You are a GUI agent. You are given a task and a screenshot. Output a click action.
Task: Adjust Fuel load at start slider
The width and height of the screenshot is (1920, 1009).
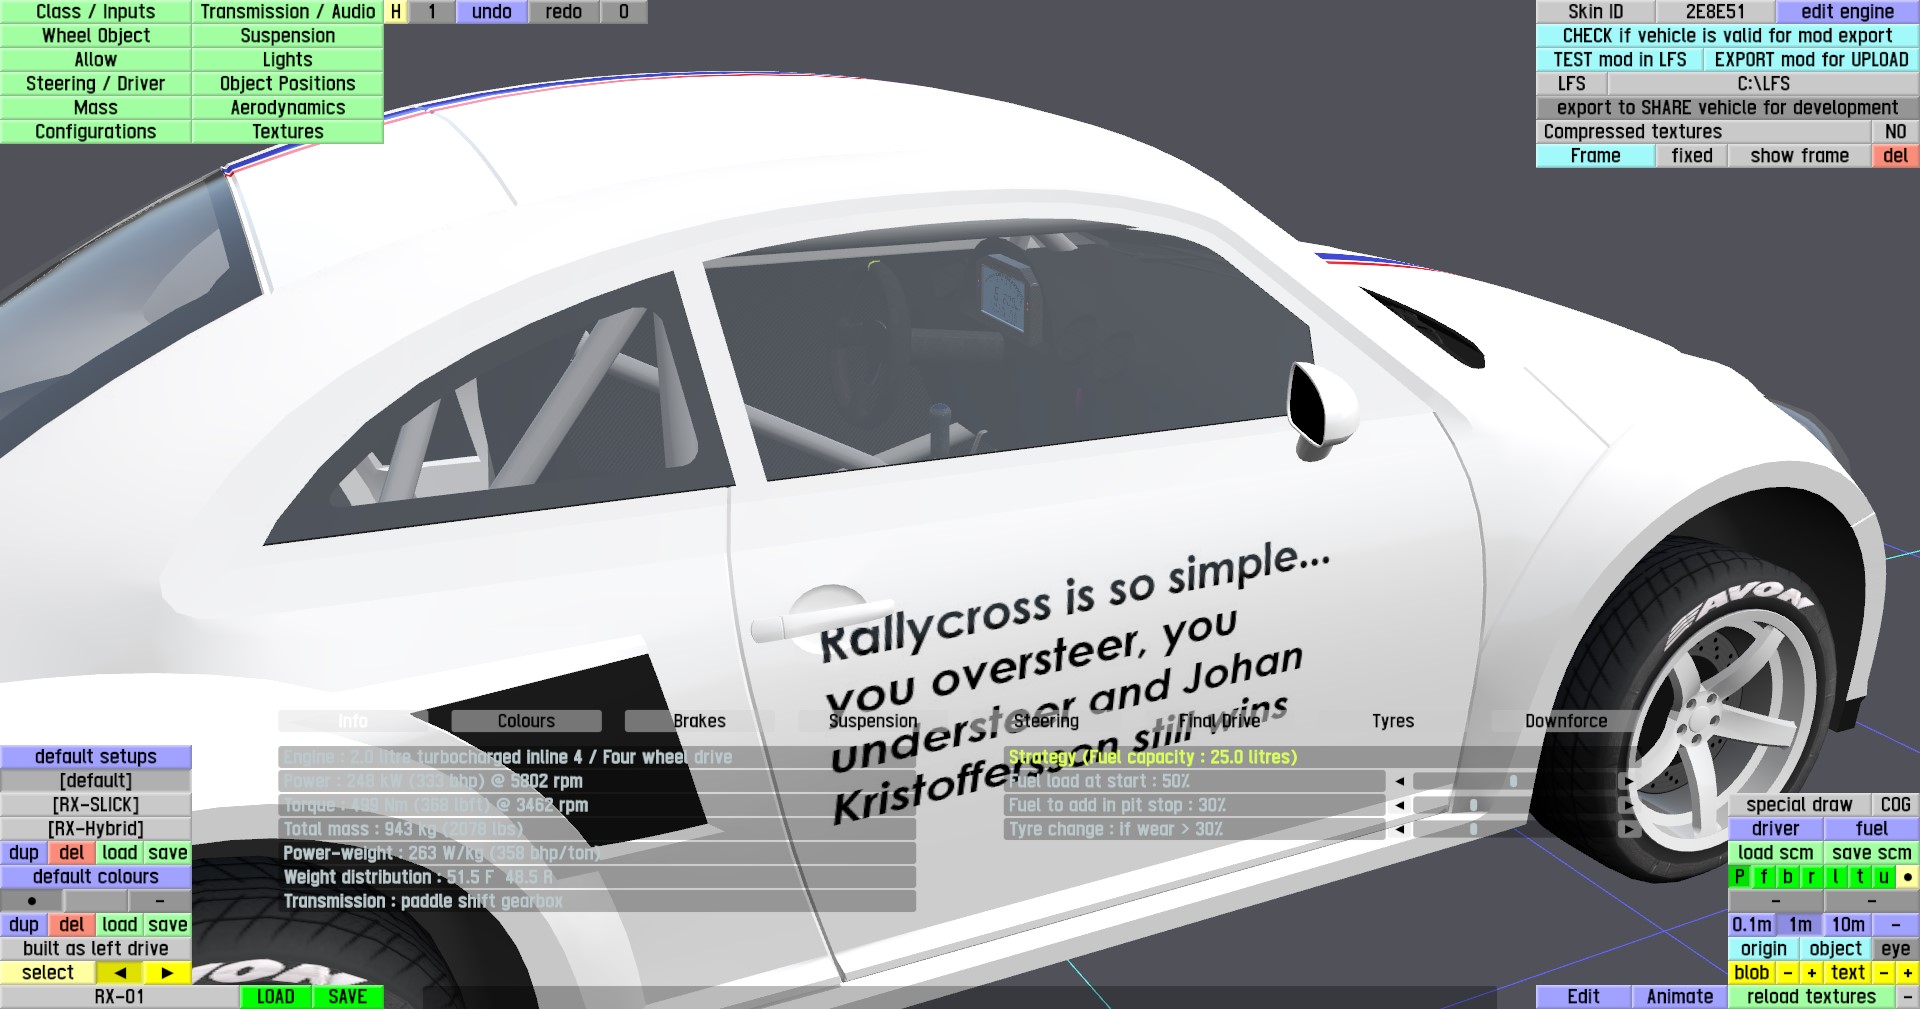point(1514,781)
